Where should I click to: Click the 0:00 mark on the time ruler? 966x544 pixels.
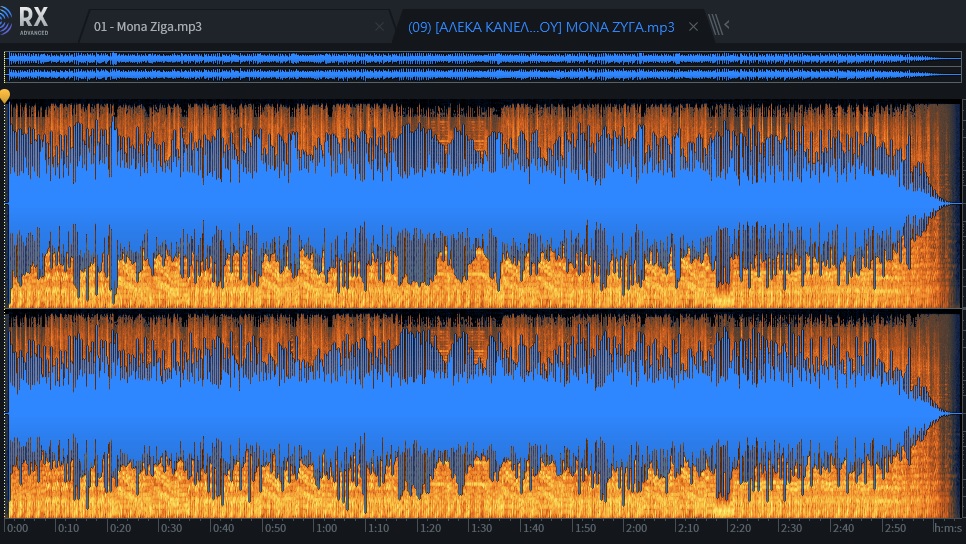[17, 528]
